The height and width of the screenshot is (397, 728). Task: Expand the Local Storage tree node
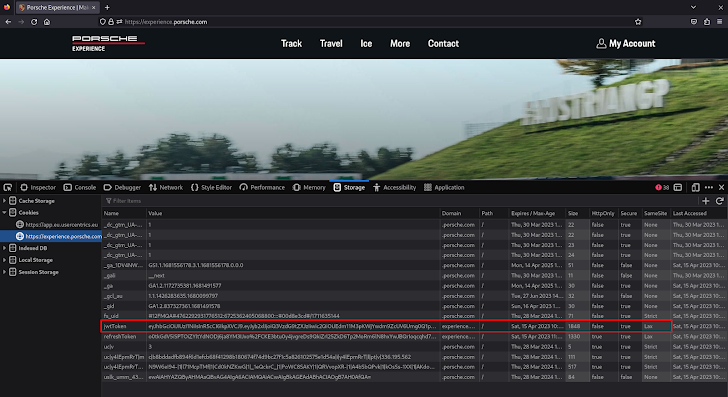click(x=5, y=260)
